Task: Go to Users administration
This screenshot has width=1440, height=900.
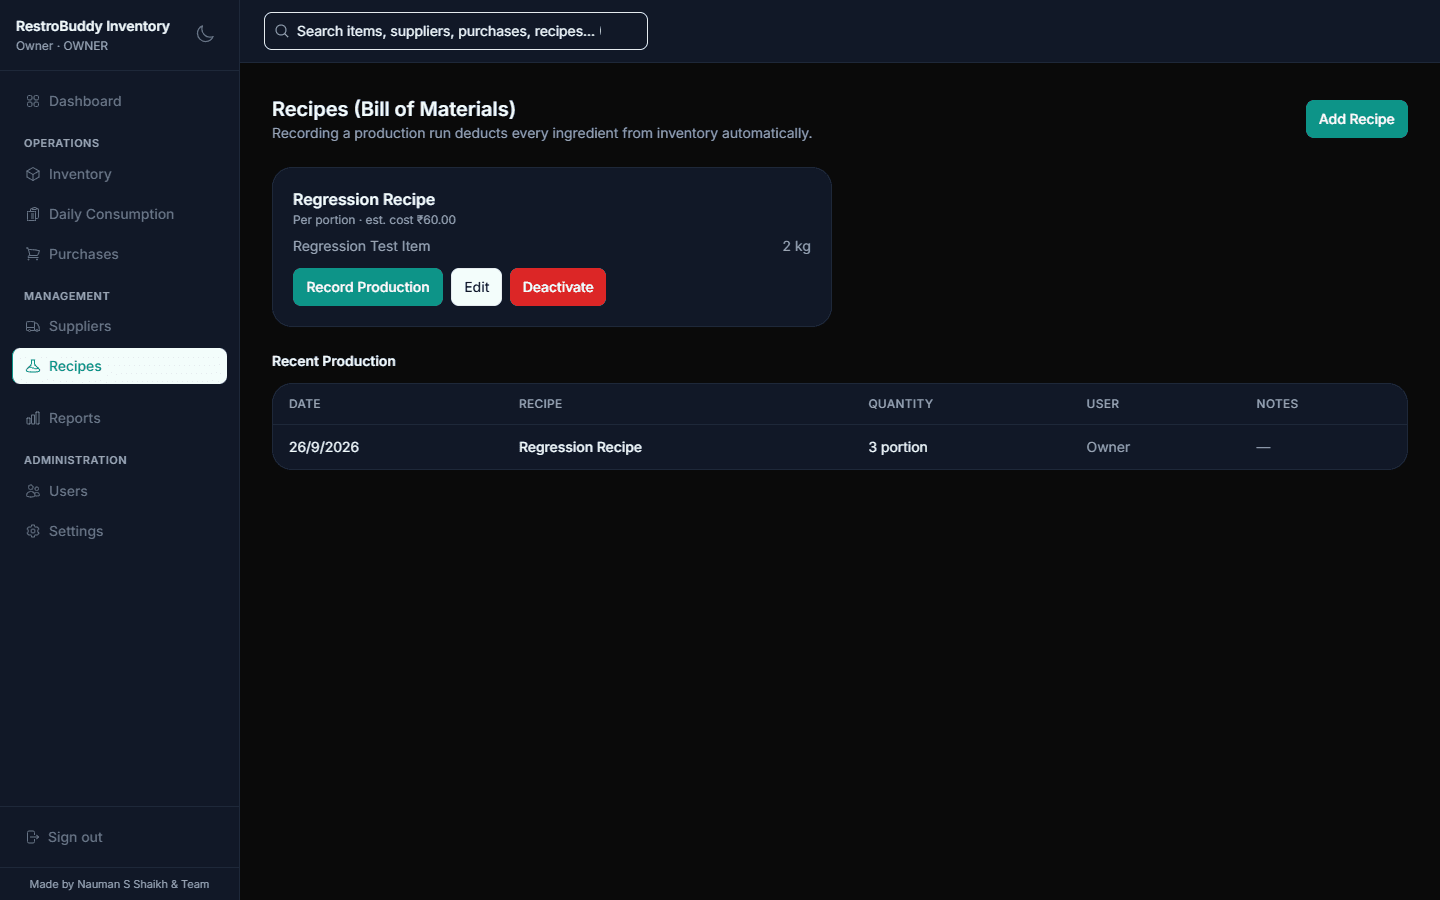Action: pyautogui.click(x=120, y=491)
